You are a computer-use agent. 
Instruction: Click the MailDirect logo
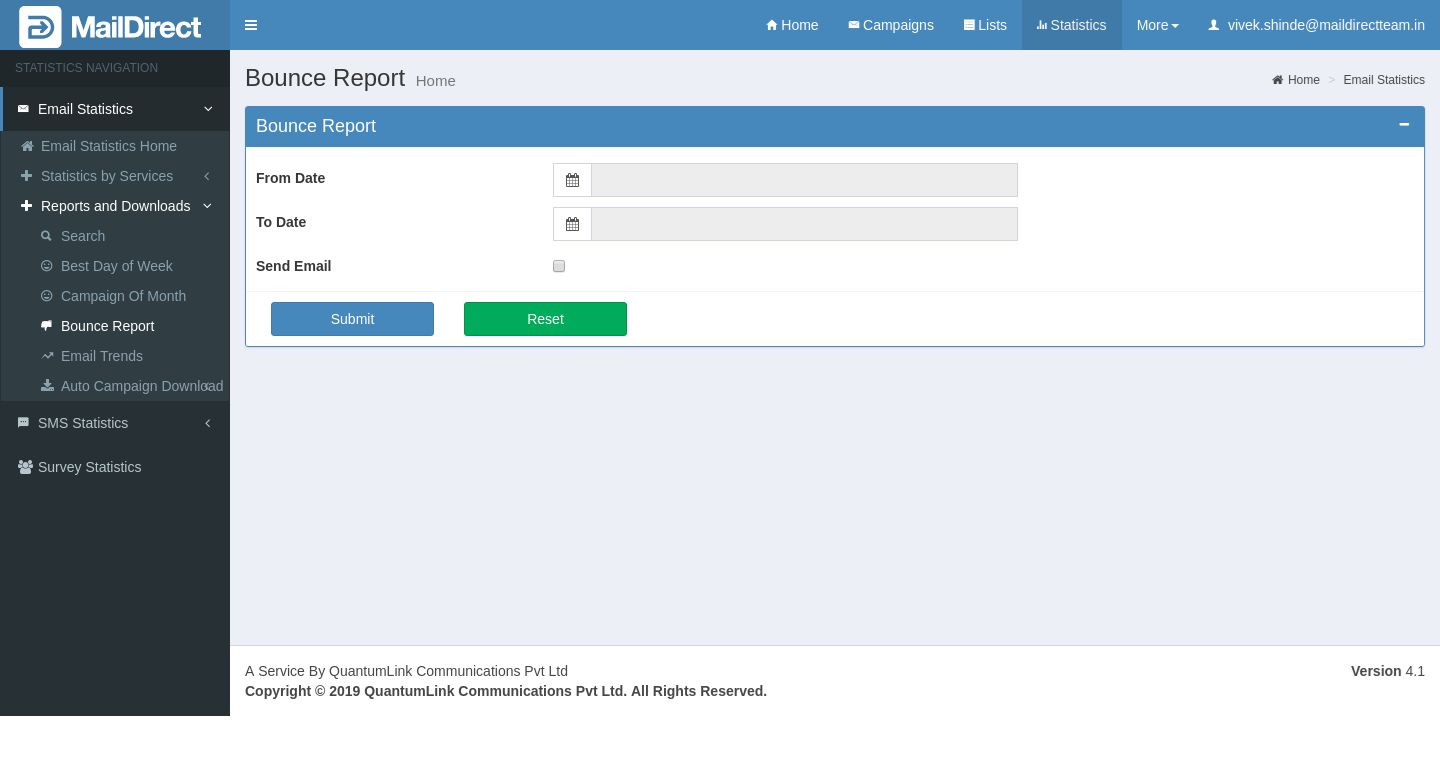pos(111,27)
